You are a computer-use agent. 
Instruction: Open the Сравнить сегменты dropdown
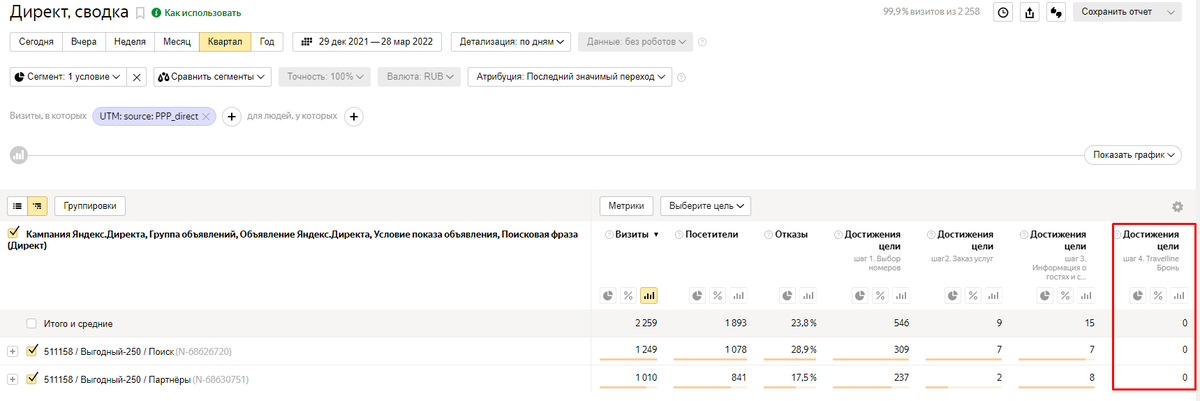213,76
